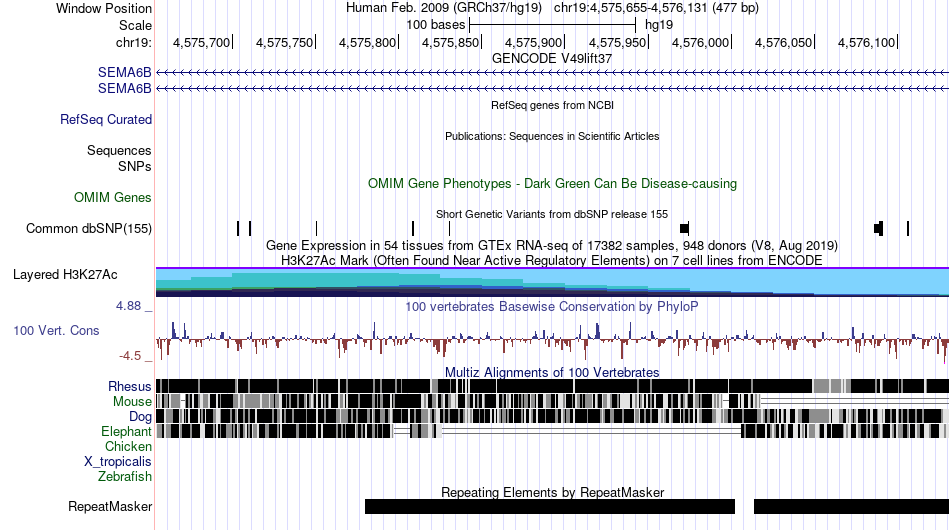
Task: Click the Rhesus alignment label
Action: (129, 386)
